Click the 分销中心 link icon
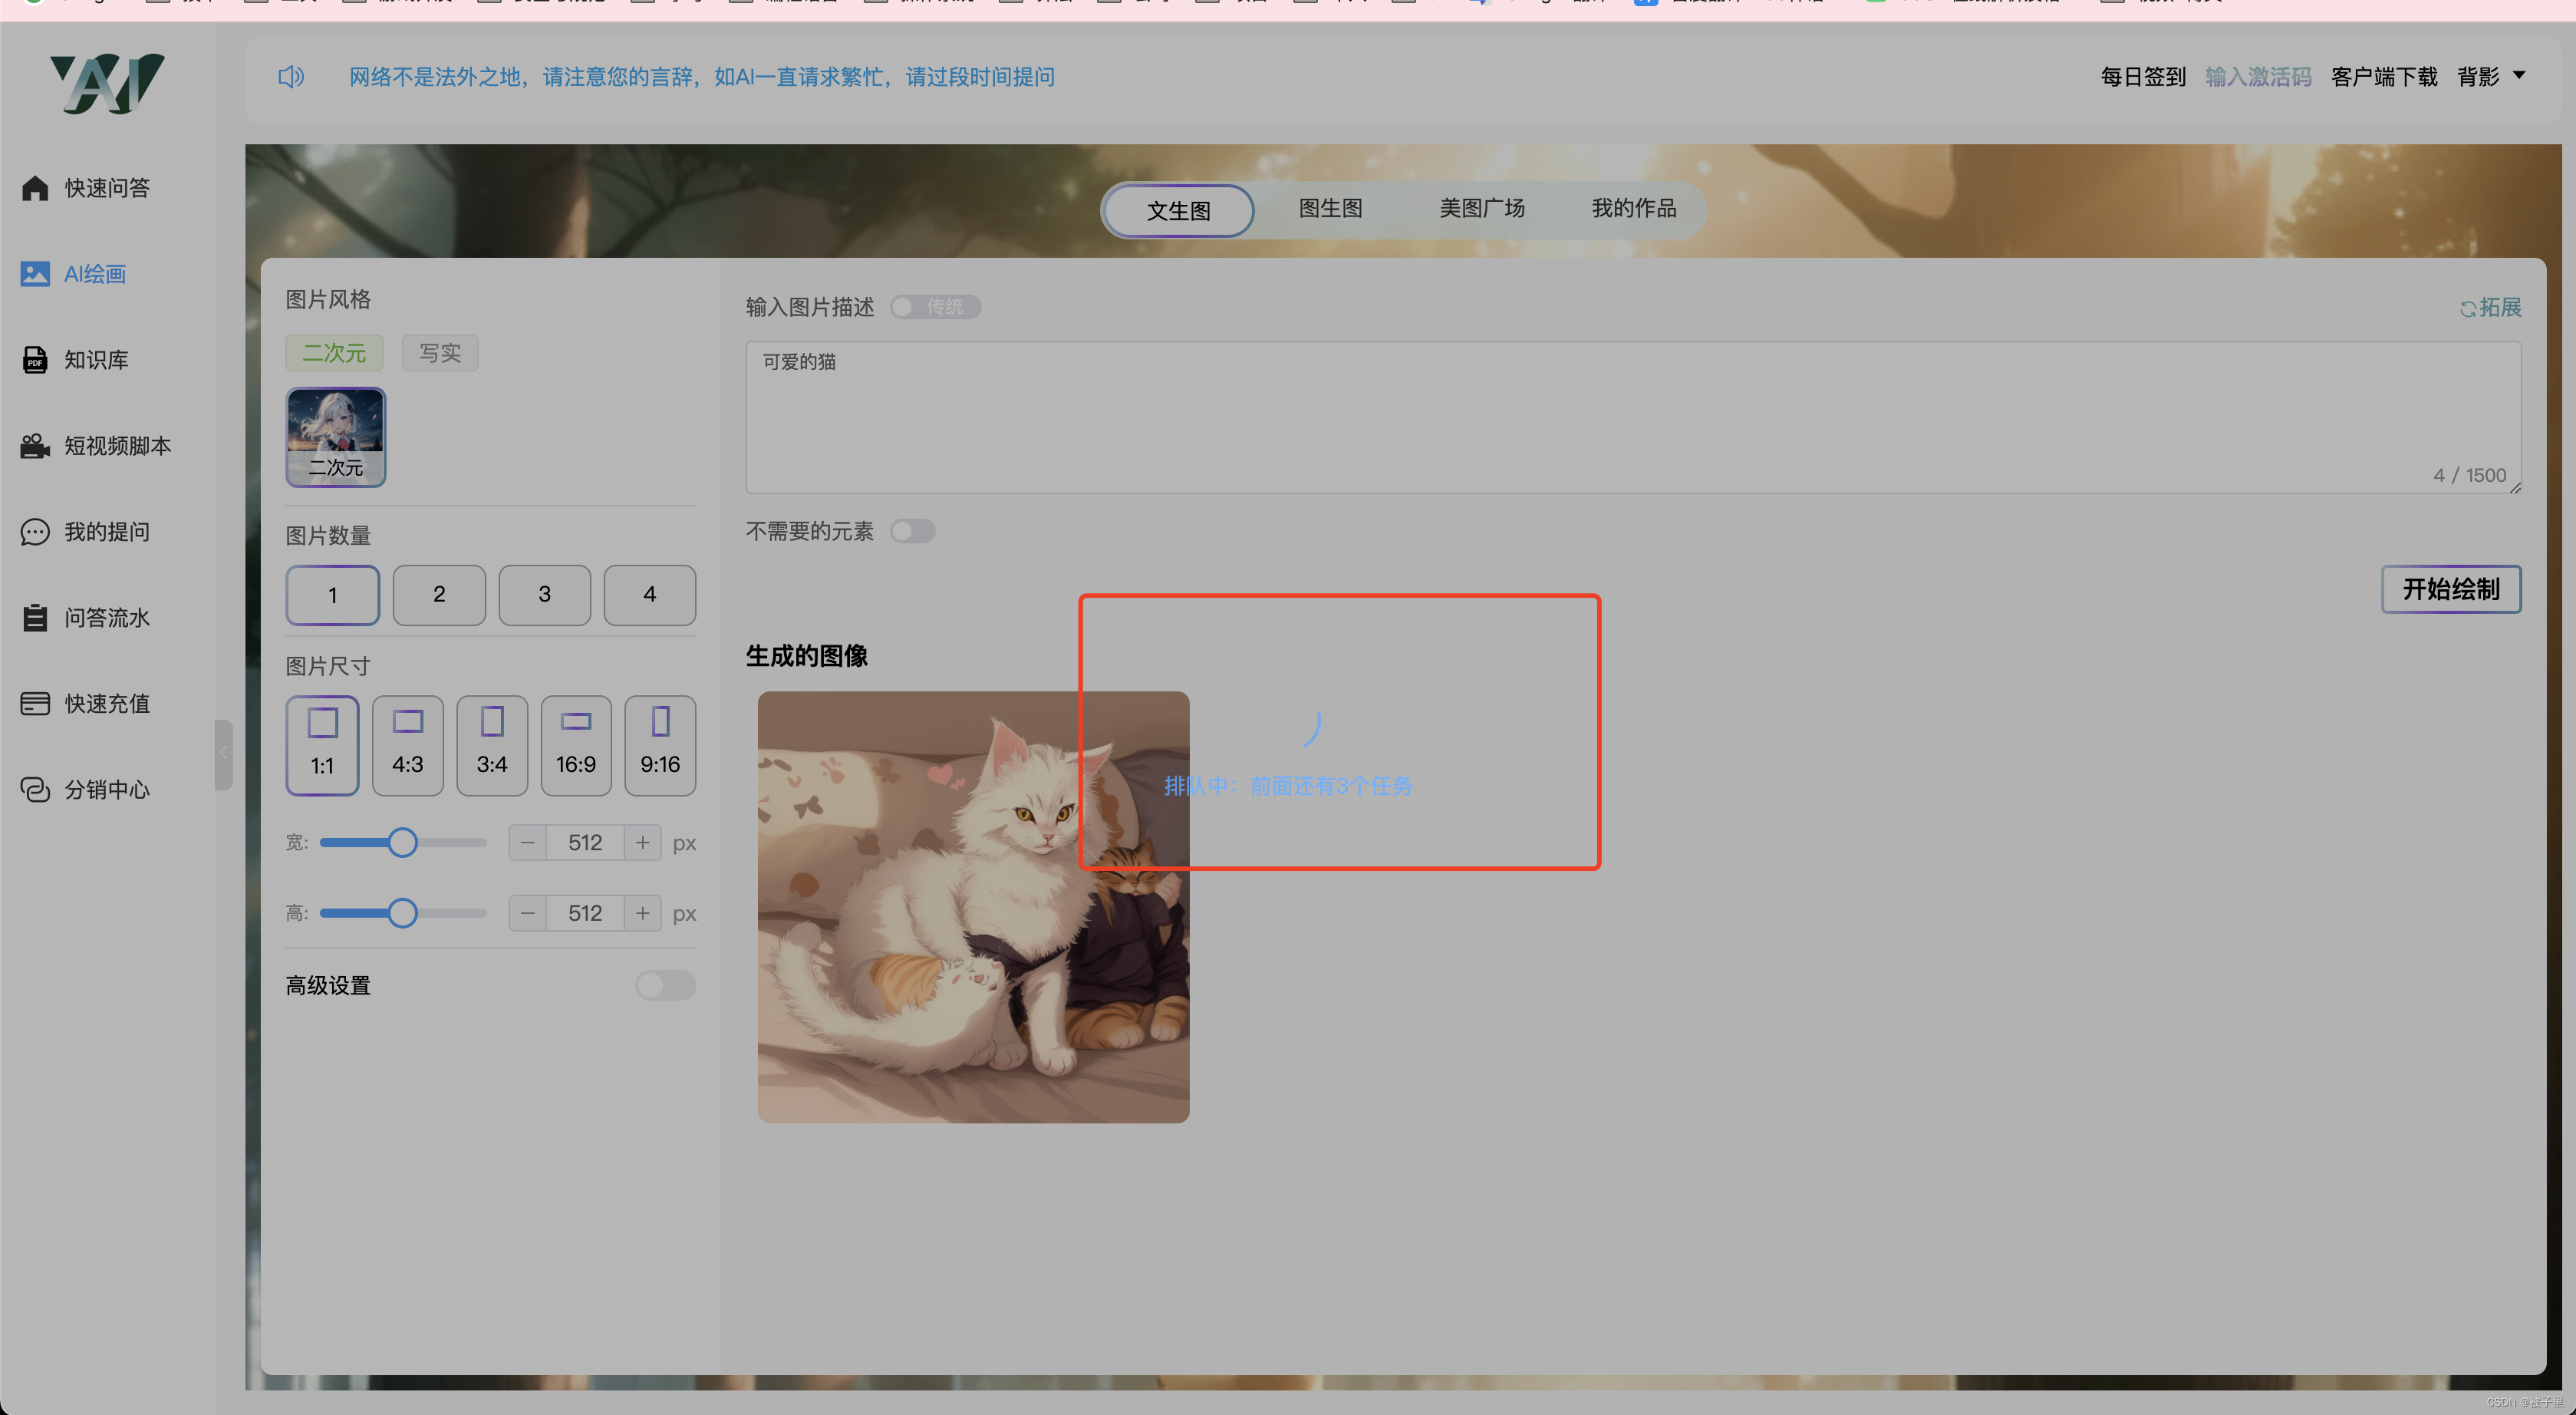This screenshot has width=2576, height=1415. pos(35,790)
